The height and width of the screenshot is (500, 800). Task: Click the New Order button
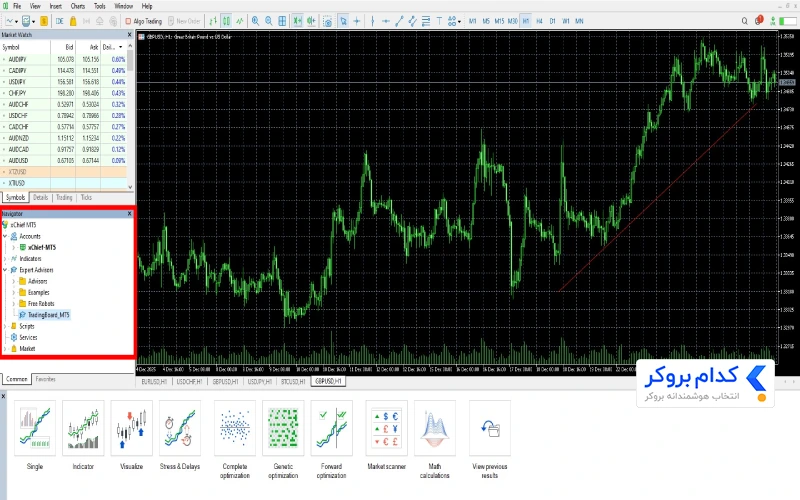pyautogui.click(x=184, y=21)
